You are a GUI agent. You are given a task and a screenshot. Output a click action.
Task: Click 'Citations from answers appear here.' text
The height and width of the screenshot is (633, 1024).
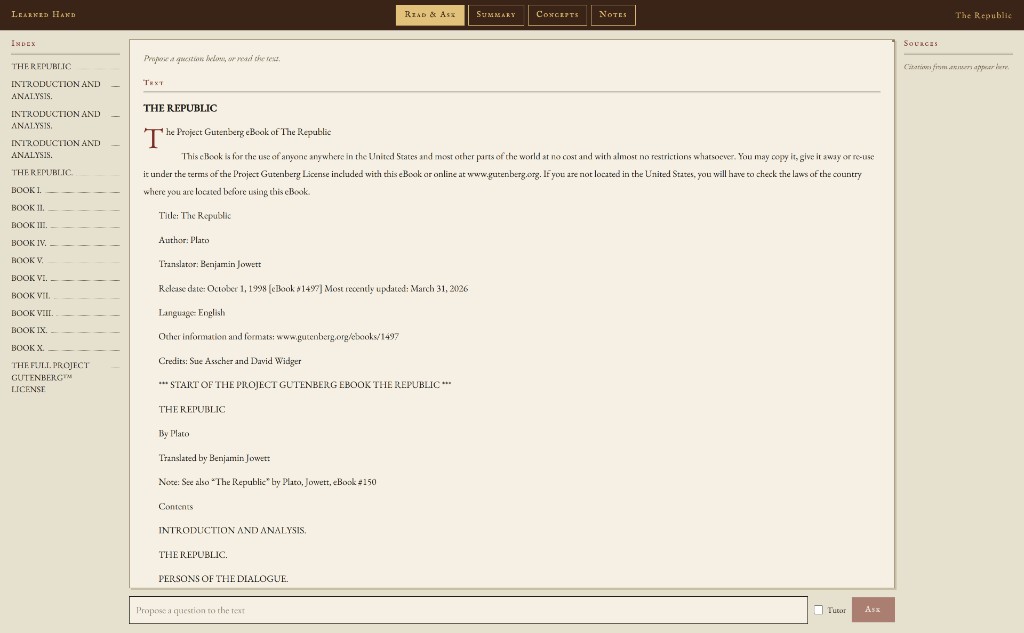pyautogui.click(x=957, y=67)
